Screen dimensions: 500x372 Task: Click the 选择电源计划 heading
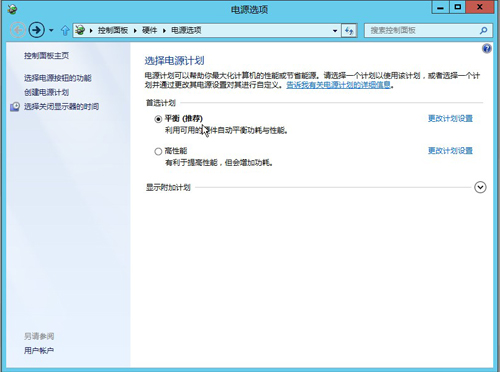pos(174,61)
